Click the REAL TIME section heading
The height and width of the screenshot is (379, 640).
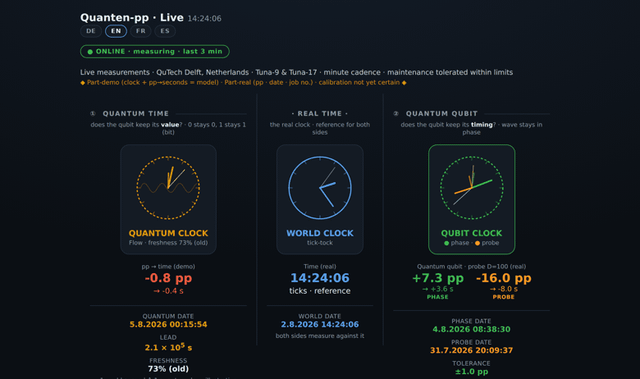coord(320,113)
